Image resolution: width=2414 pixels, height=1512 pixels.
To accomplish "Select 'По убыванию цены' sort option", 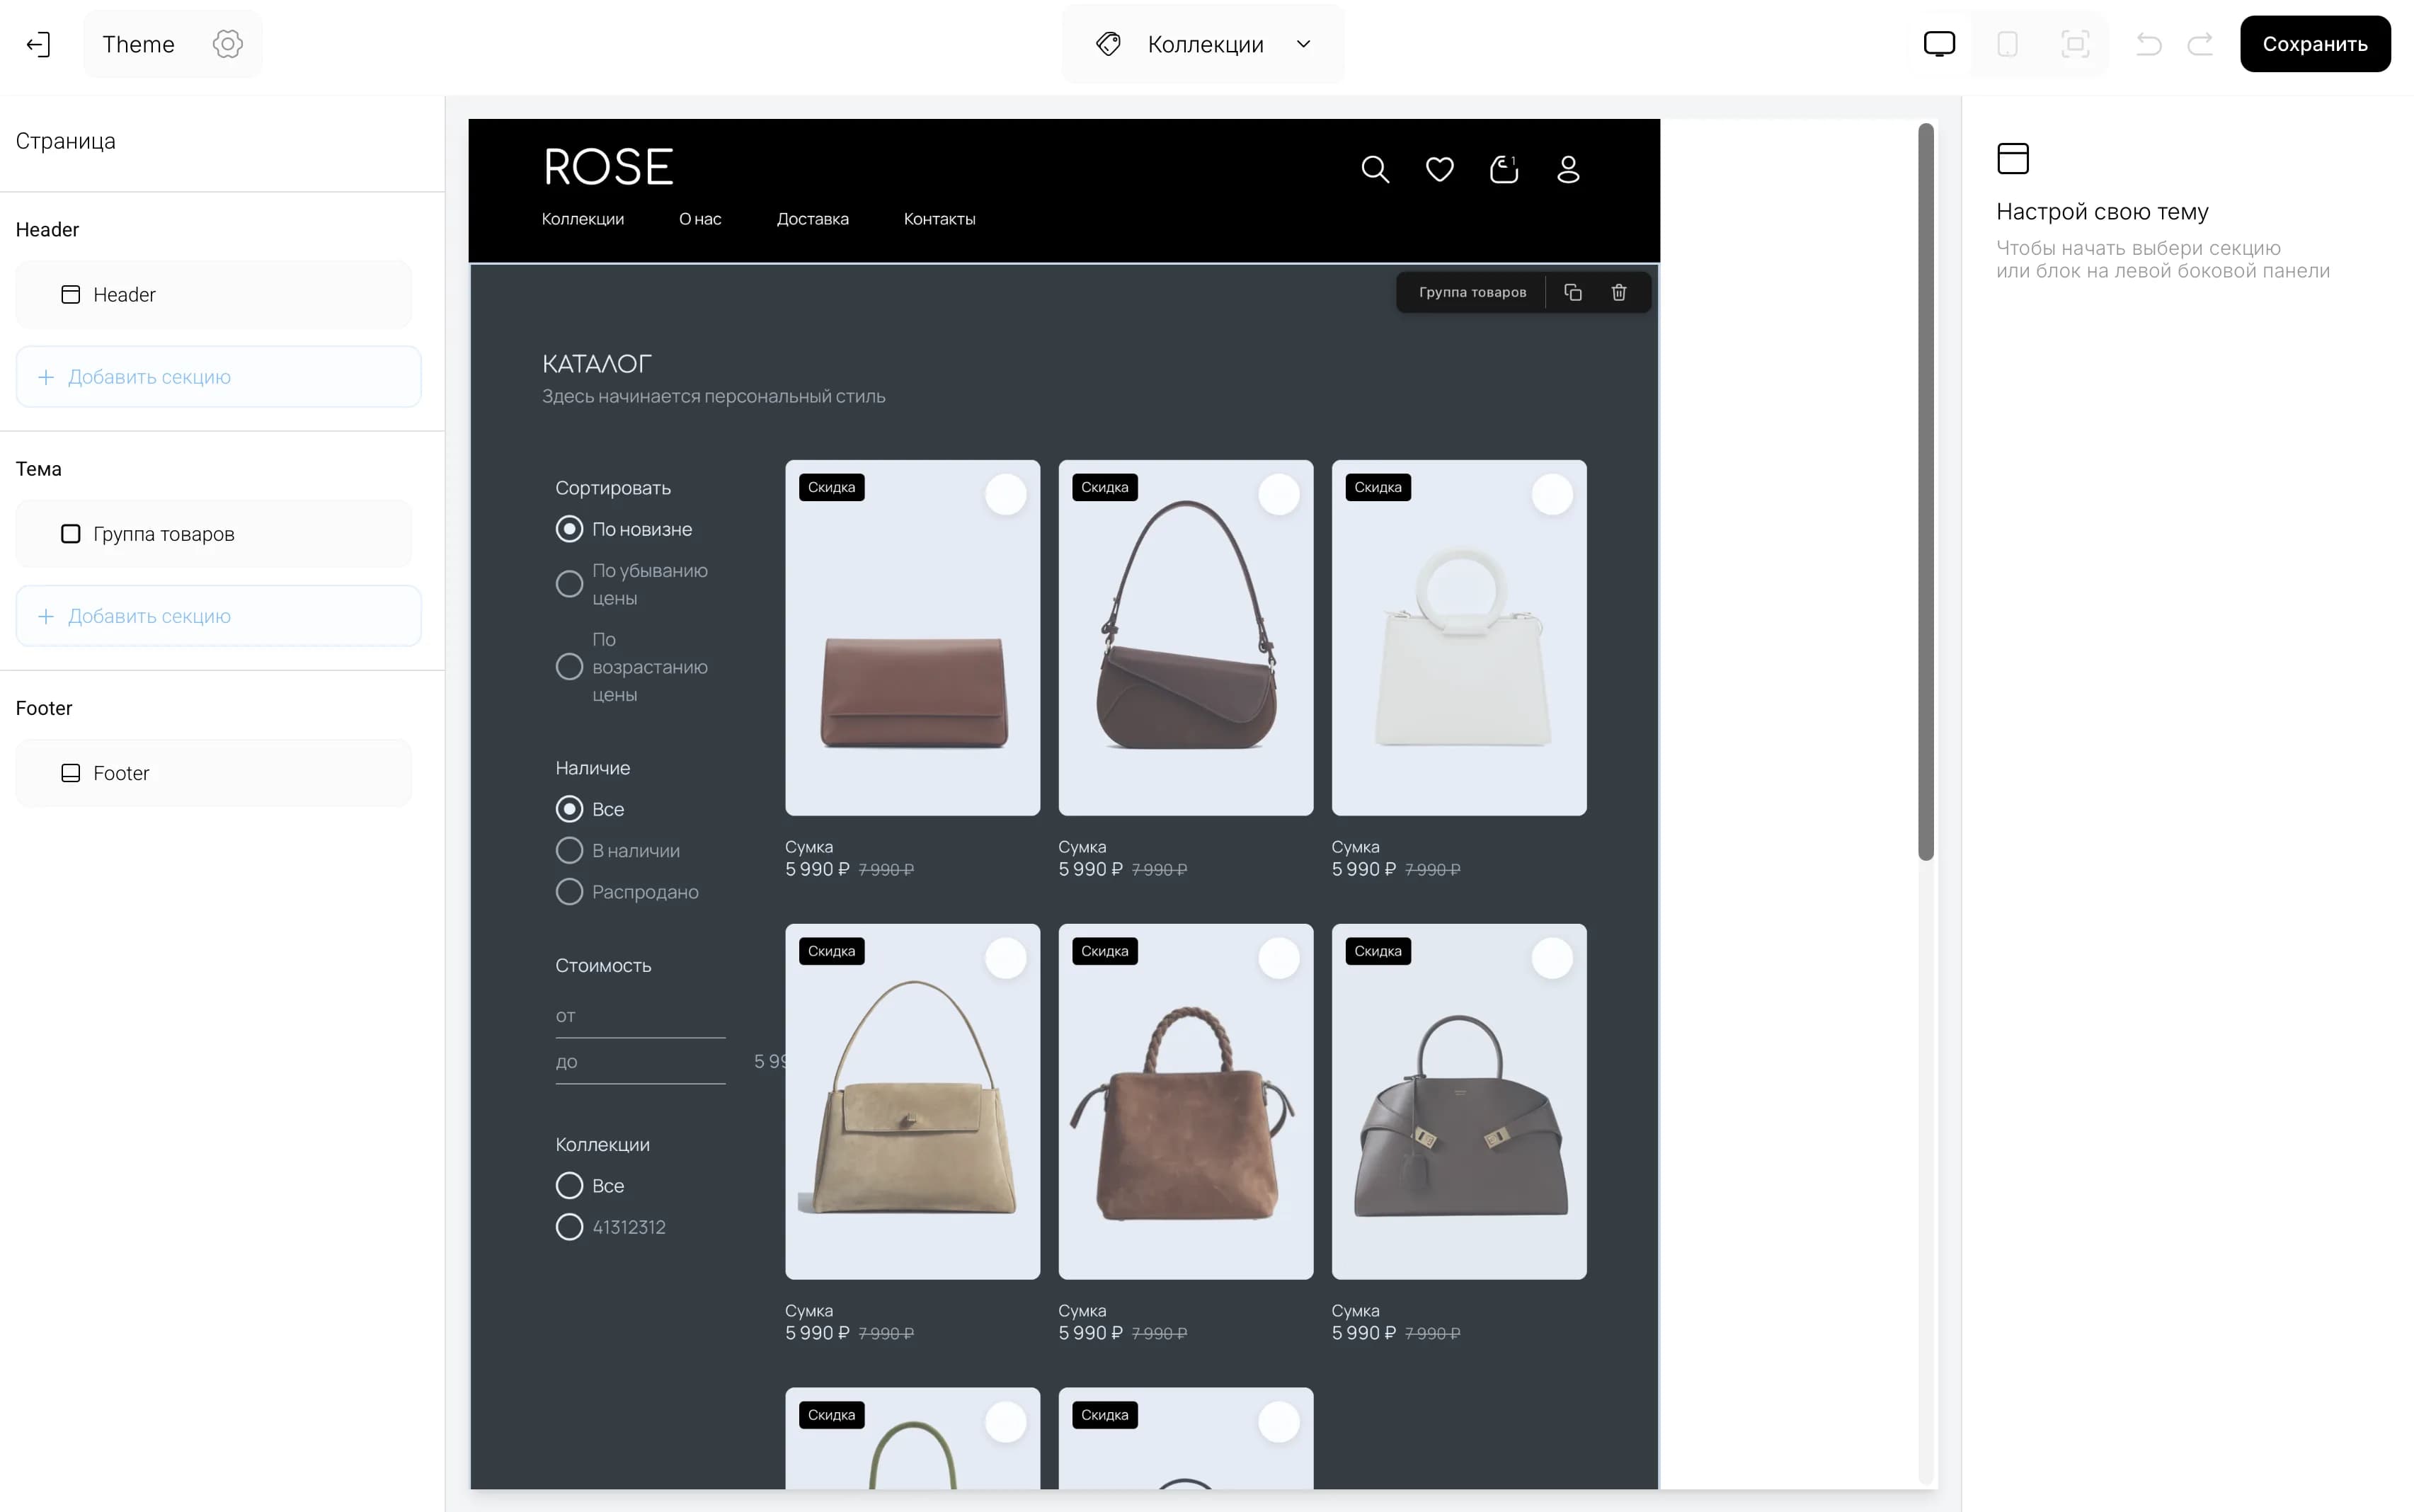I will coord(569,584).
